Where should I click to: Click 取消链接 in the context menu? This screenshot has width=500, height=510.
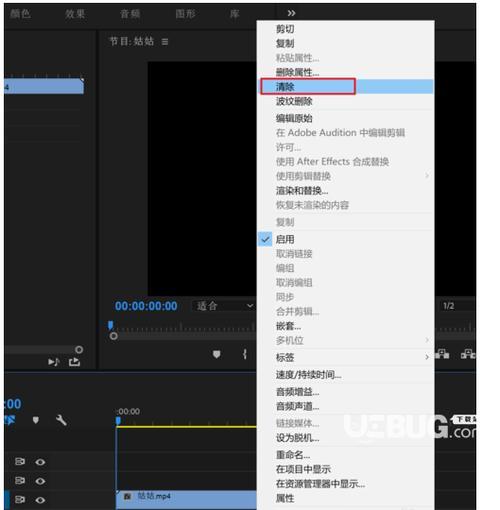pyautogui.click(x=346, y=254)
